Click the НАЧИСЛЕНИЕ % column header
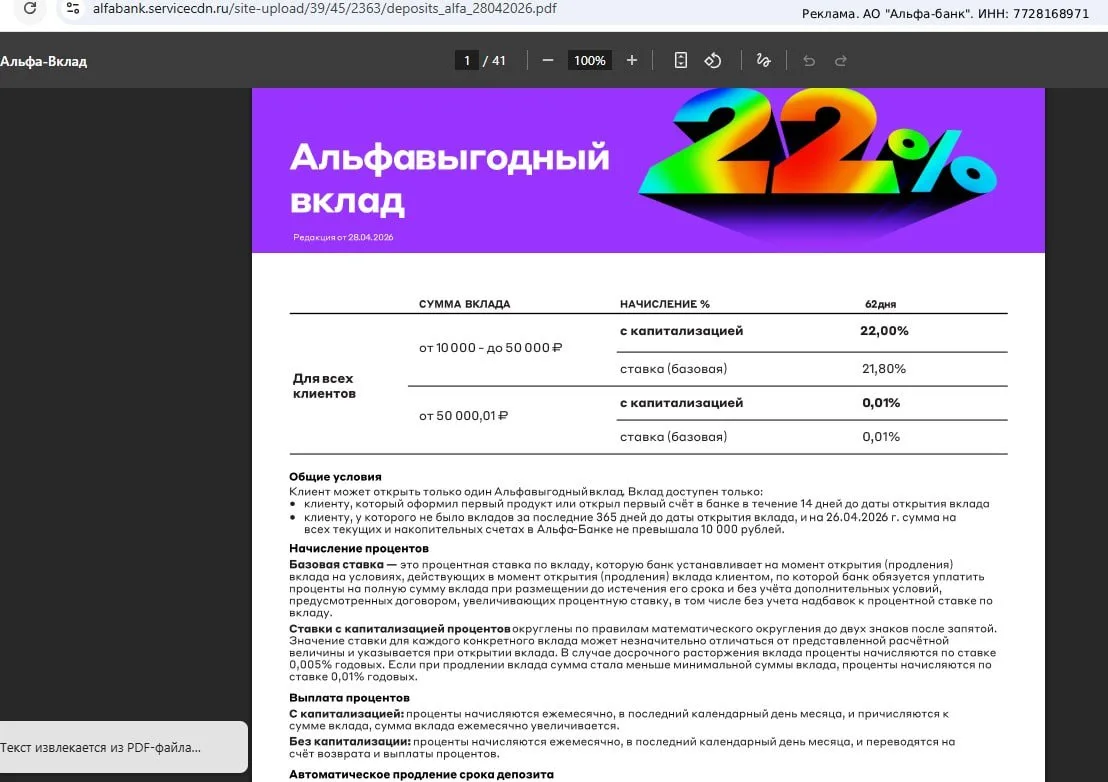1108x782 pixels. [x=665, y=304]
